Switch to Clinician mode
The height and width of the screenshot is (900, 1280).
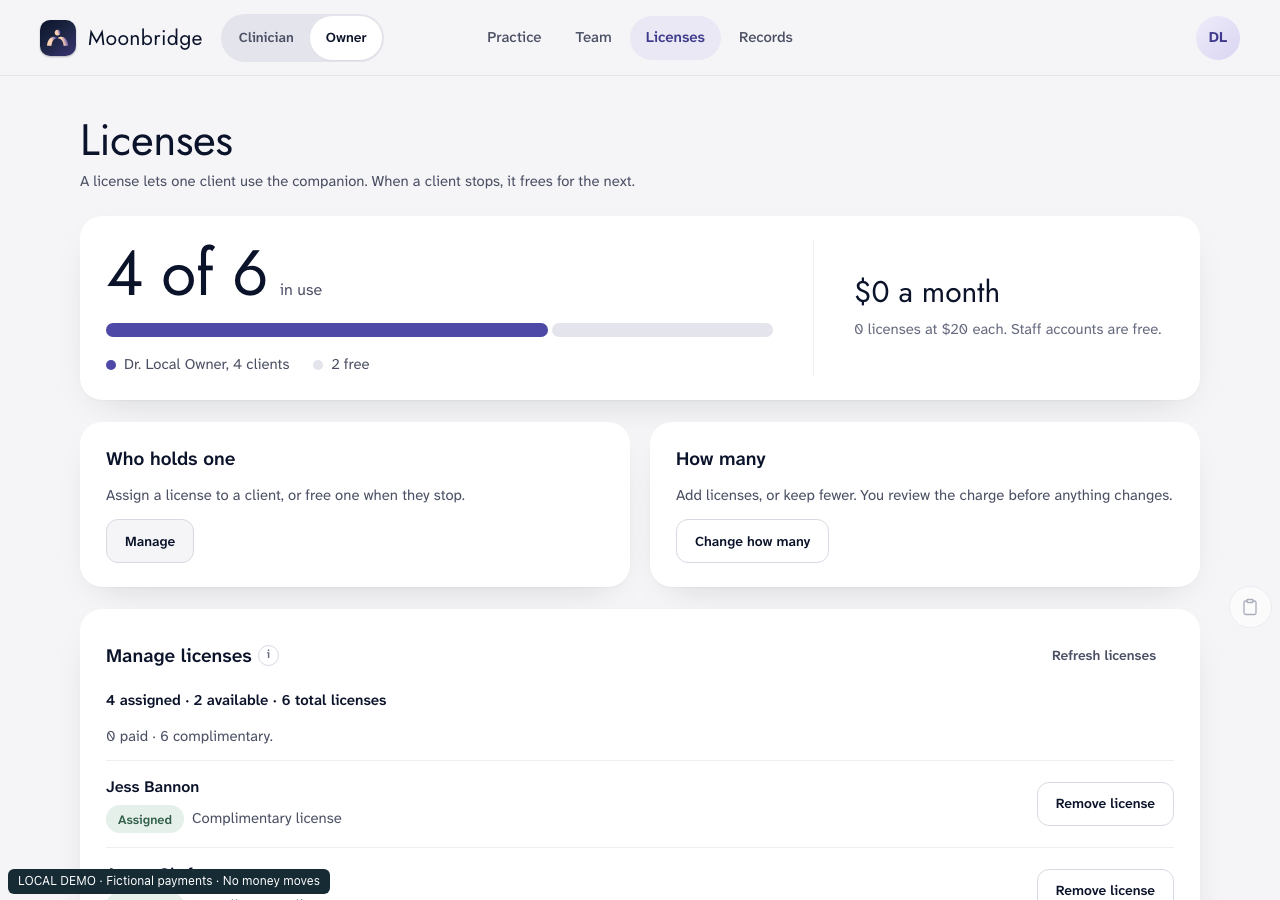click(x=266, y=38)
